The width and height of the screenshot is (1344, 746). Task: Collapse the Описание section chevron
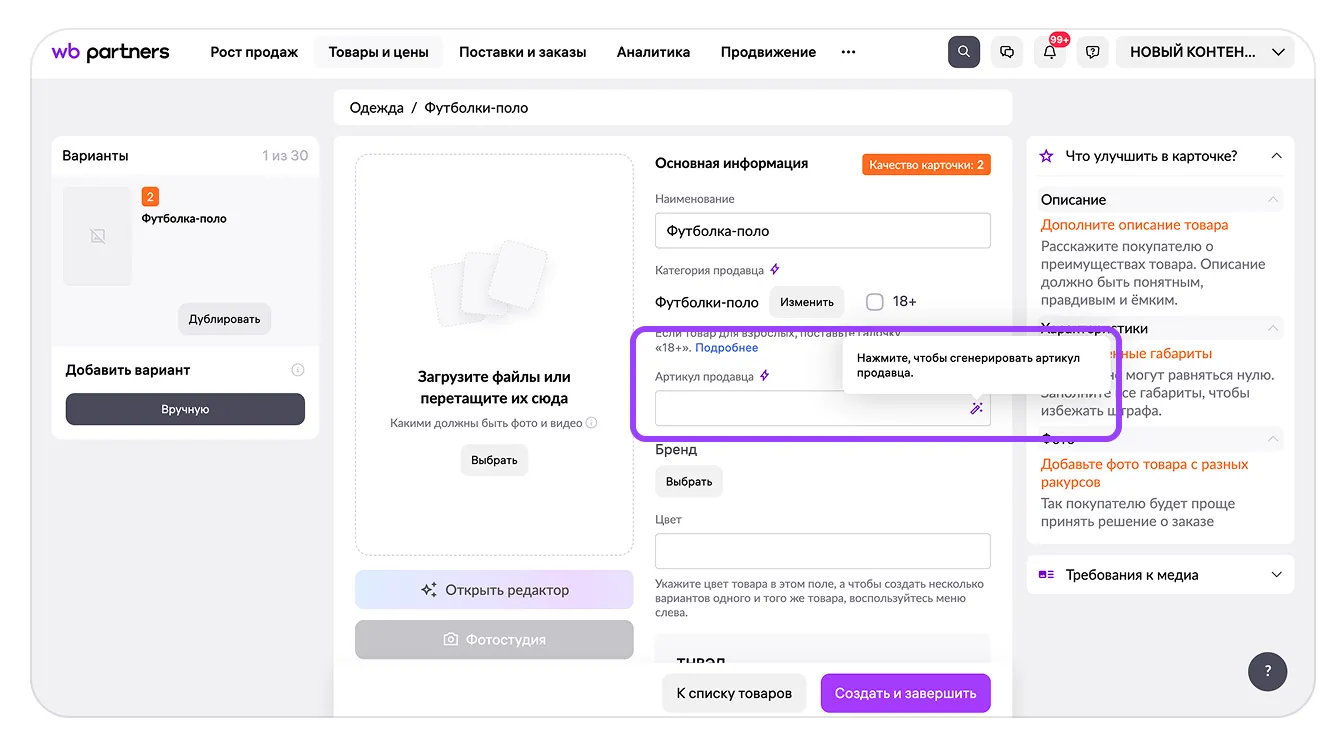(1273, 200)
